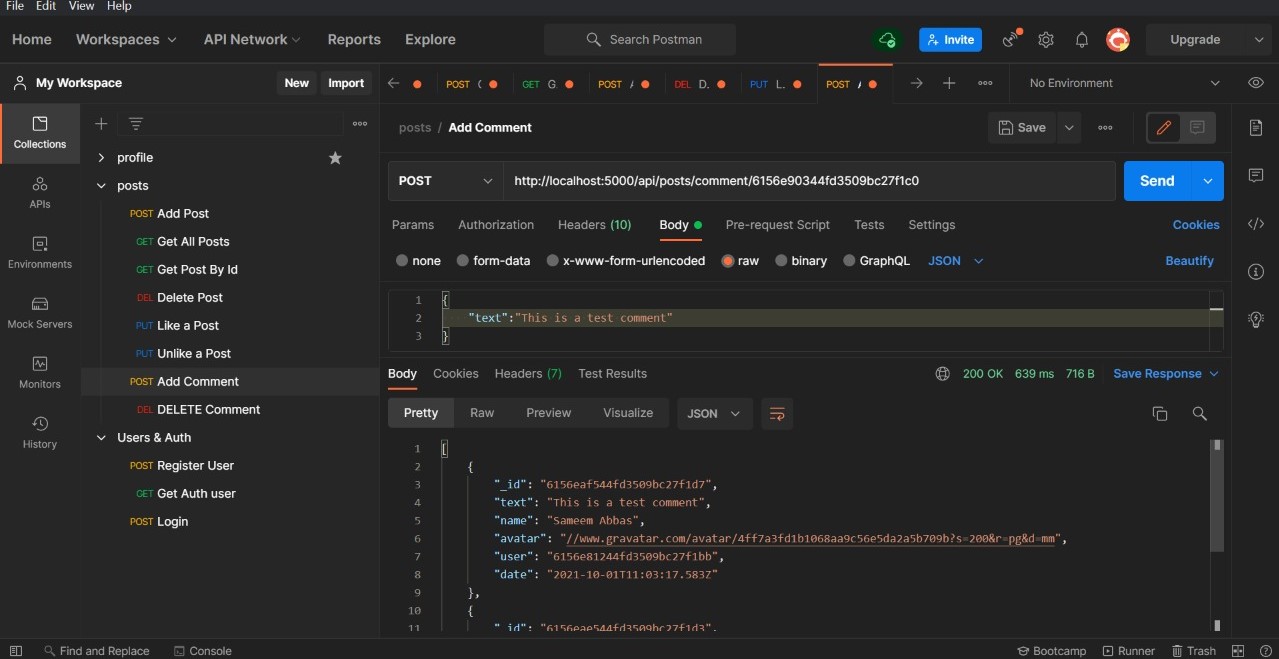Click the Cookies link
Screen dimensions: 1279x659
[x=1196, y=225]
